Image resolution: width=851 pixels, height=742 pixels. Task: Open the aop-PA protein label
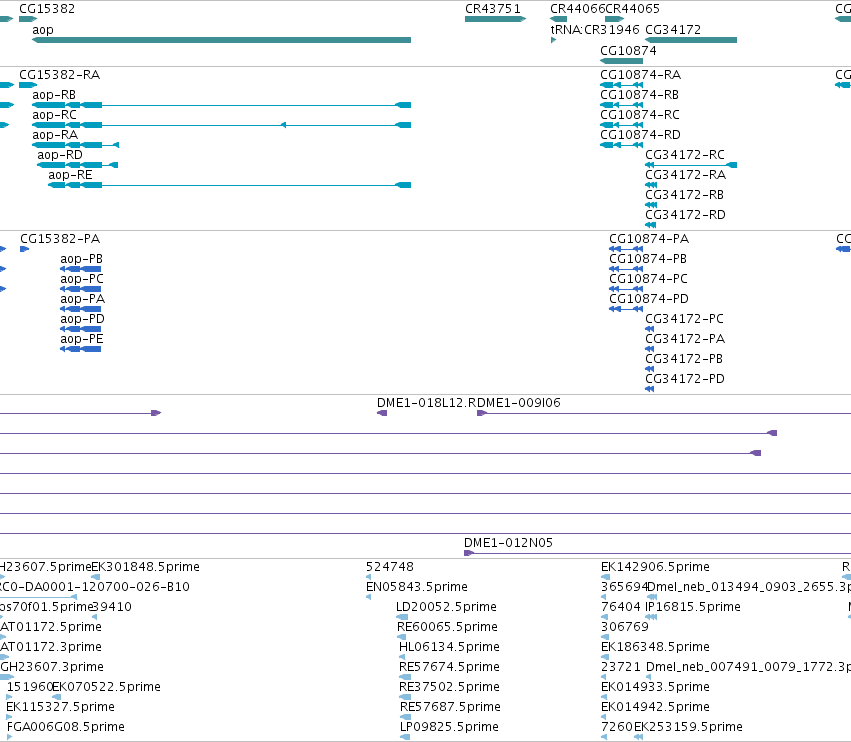click(82, 299)
